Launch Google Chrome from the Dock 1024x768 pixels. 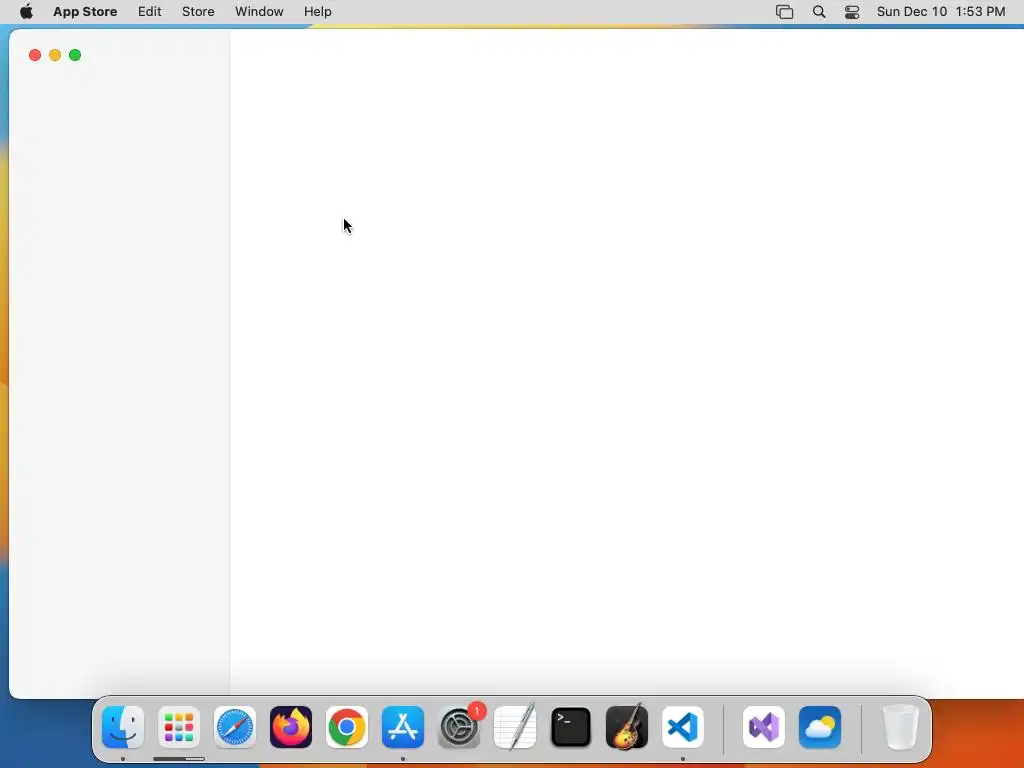(x=347, y=727)
